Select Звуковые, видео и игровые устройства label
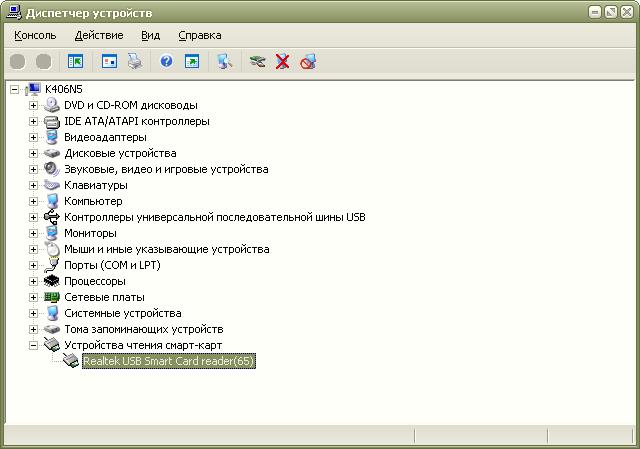Image resolution: width=640 pixels, height=449 pixels. (166, 169)
